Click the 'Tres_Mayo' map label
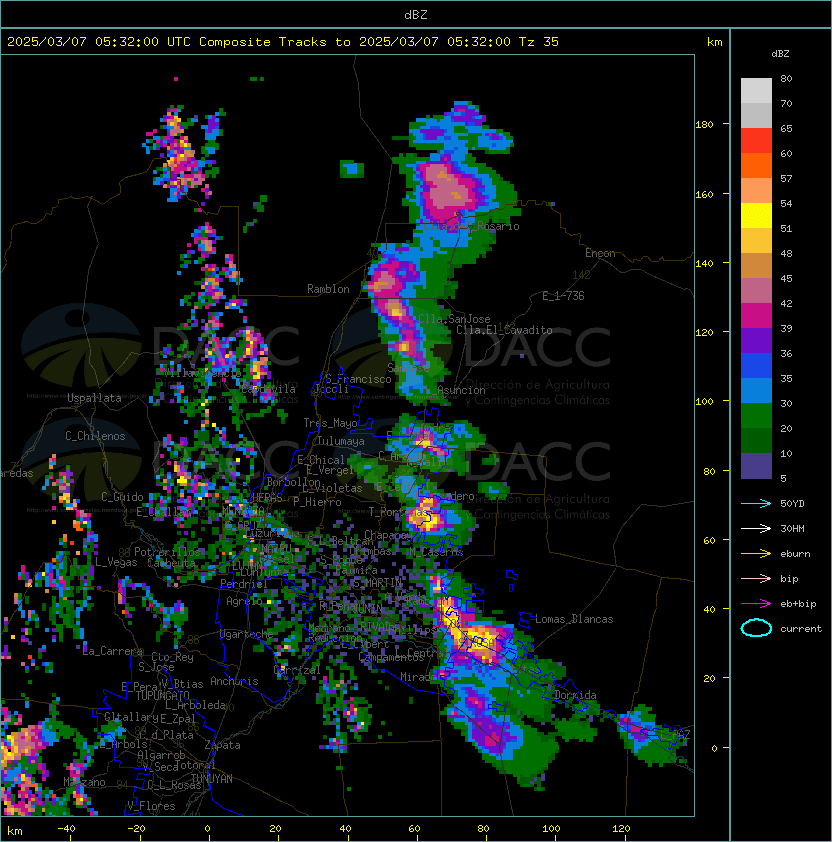Screen dimensions: 832x842 [330, 423]
